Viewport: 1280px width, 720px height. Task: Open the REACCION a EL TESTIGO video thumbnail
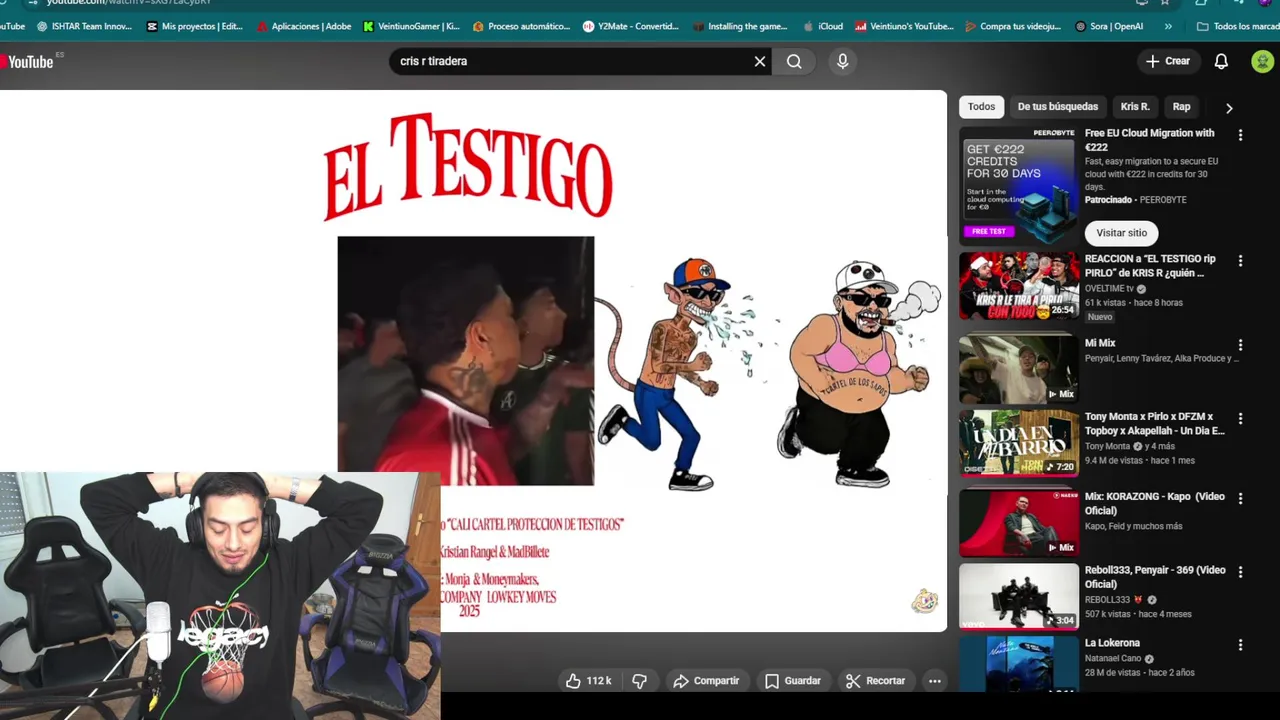(1018, 285)
